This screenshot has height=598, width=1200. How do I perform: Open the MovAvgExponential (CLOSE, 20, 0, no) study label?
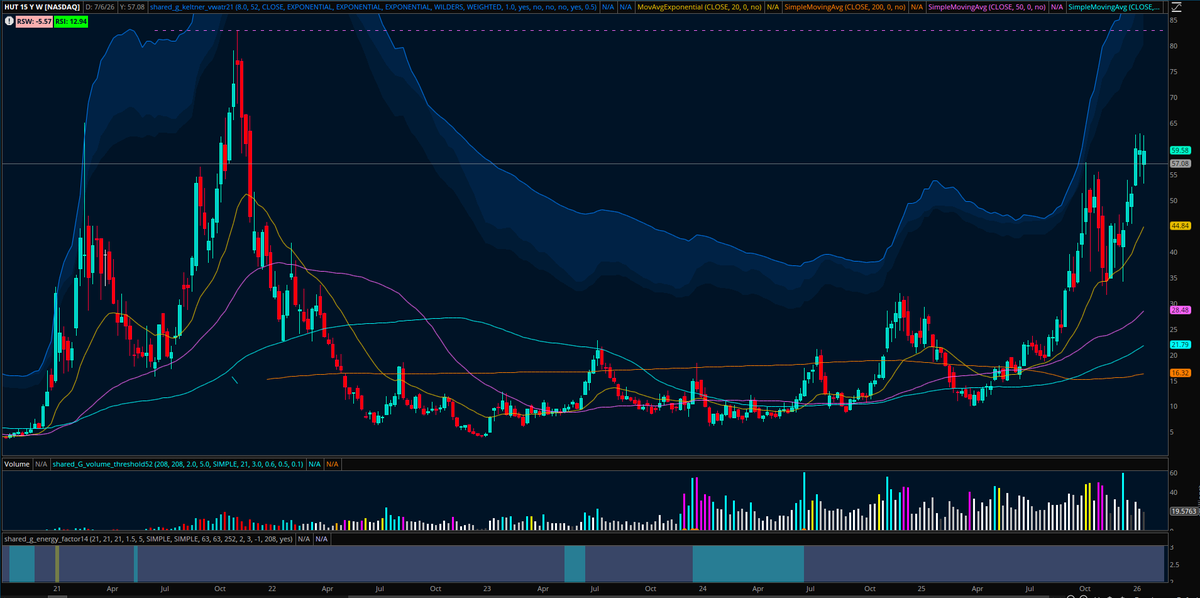click(699, 7)
